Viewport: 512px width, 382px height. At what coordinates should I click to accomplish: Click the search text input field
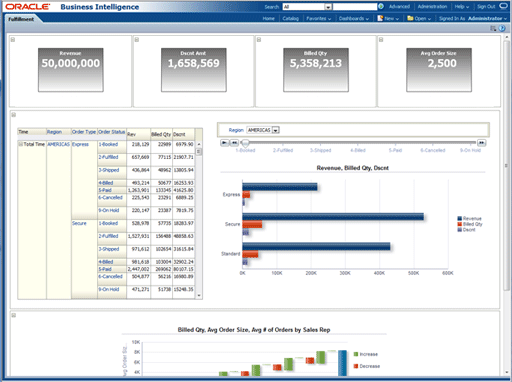tap(355, 7)
